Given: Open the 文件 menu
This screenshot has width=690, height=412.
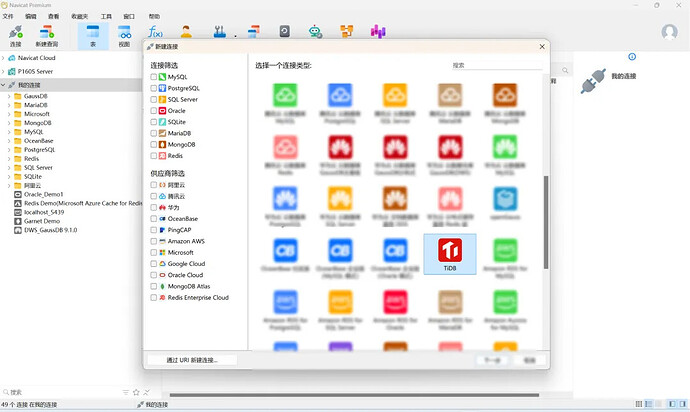Looking at the screenshot, I should pyautogui.click(x=8, y=16).
